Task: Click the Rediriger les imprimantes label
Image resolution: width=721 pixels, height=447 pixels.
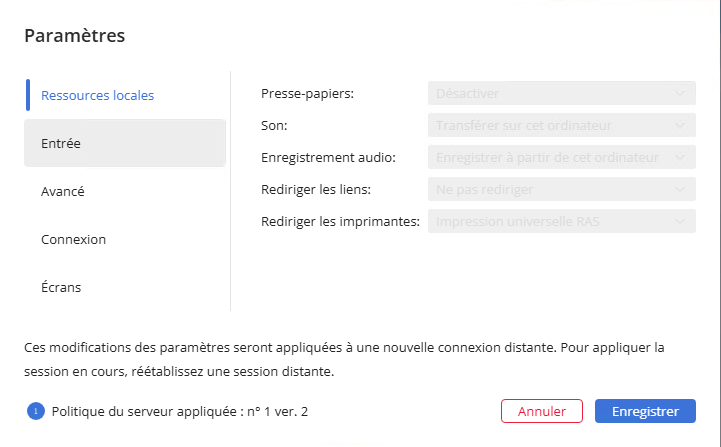Action: pos(340,221)
